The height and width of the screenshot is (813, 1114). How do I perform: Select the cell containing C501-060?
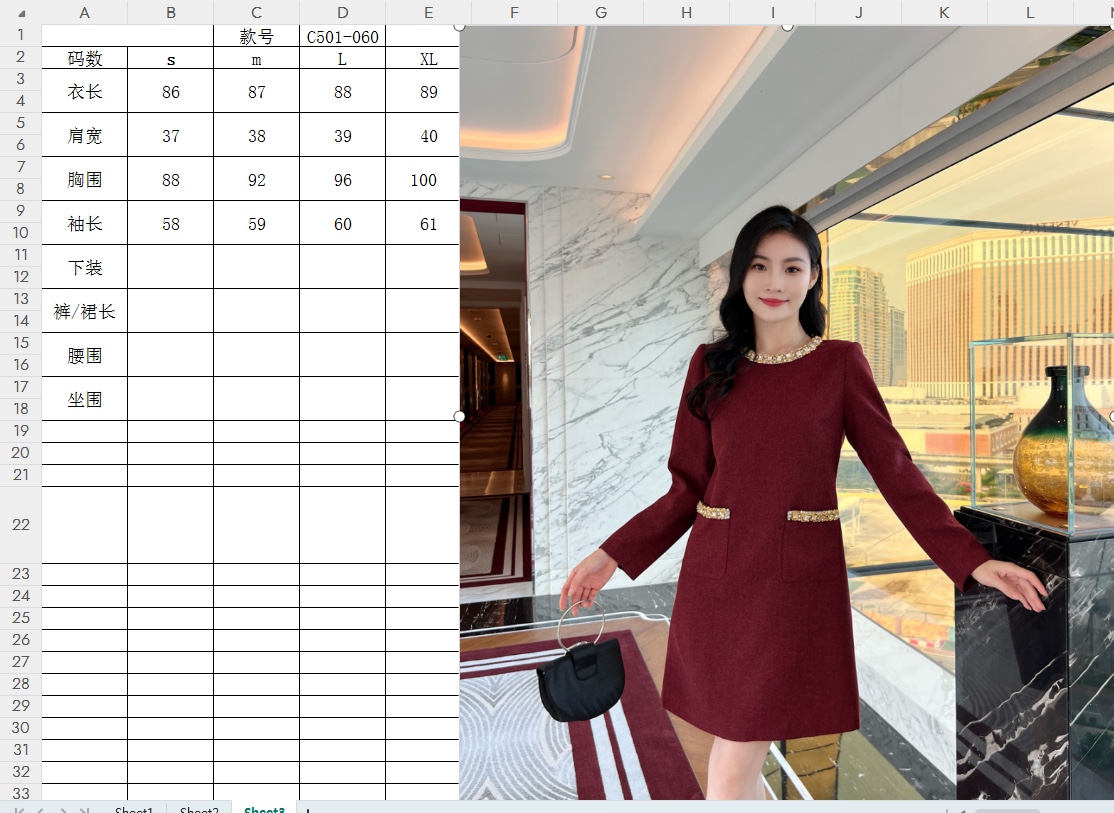(343, 37)
